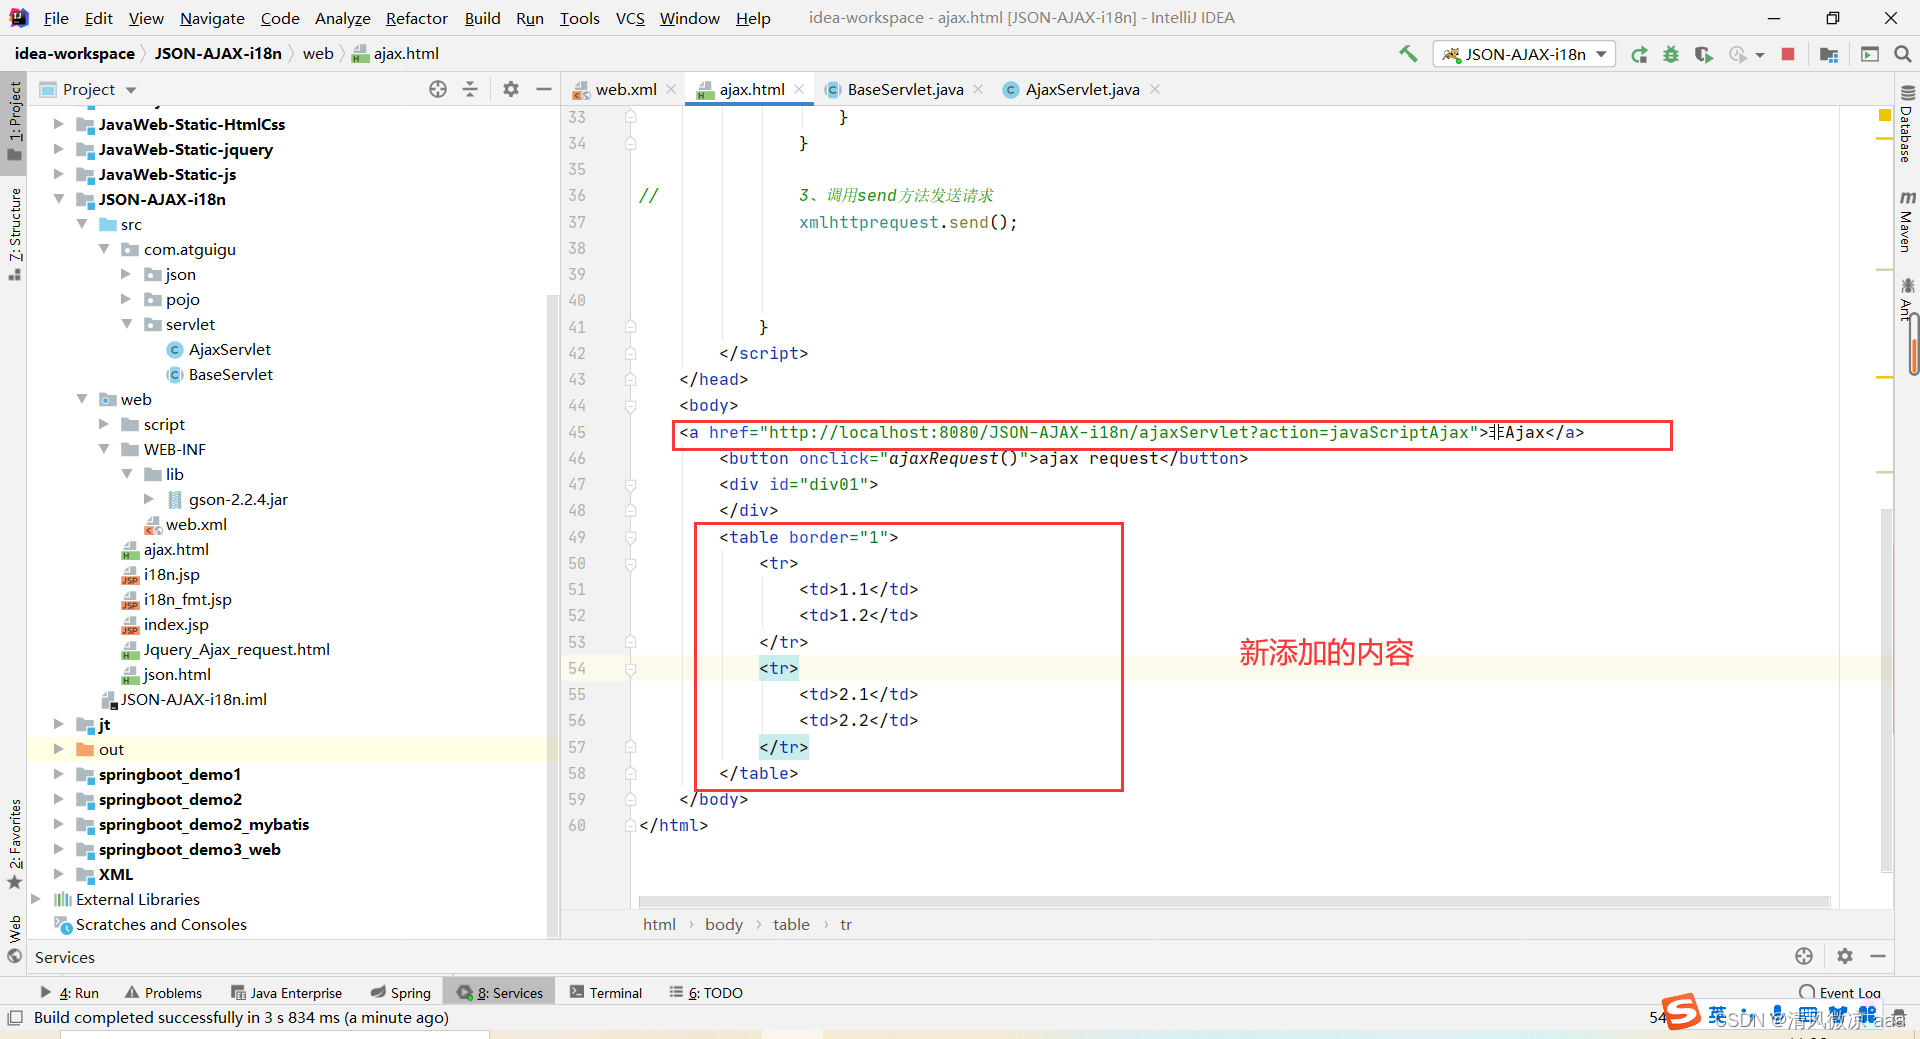The image size is (1920, 1039).
Task: Collapse the servlet package node
Action: tap(126, 324)
